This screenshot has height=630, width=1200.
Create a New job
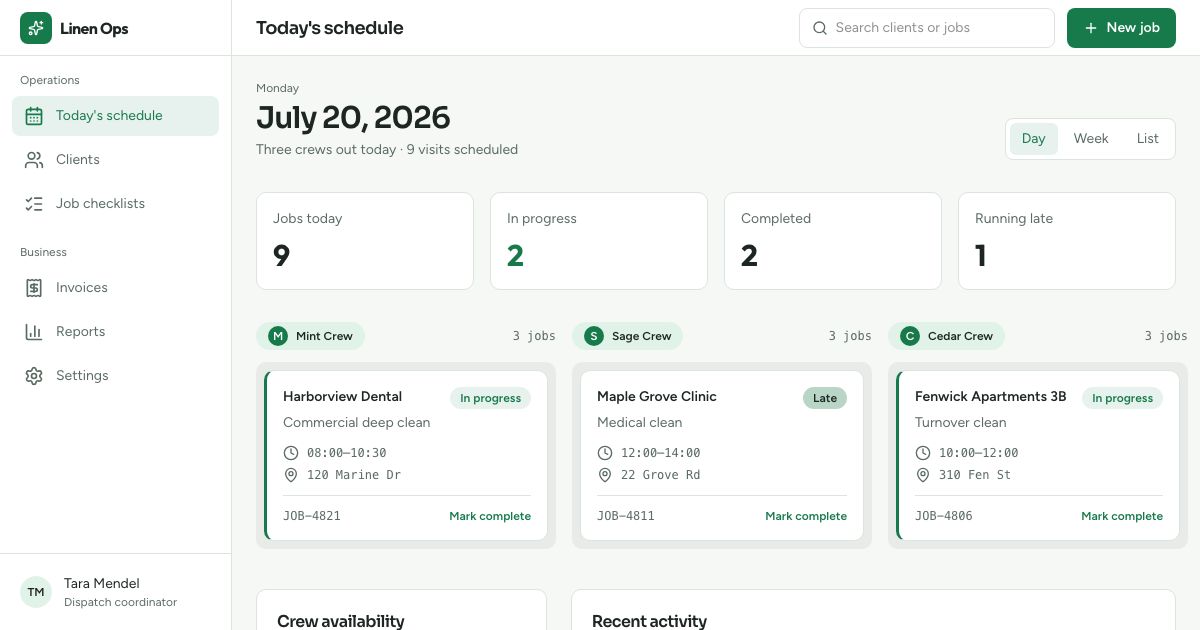(x=1121, y=28)
